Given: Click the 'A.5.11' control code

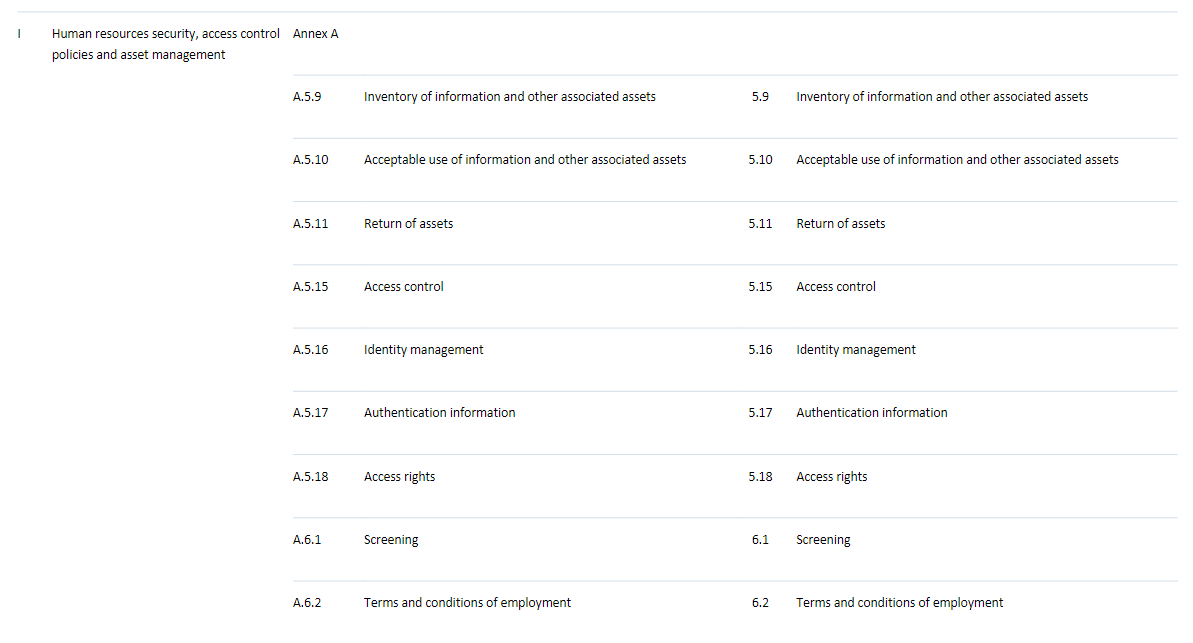Looking at the screenshot, I should (x=310, y=224).
